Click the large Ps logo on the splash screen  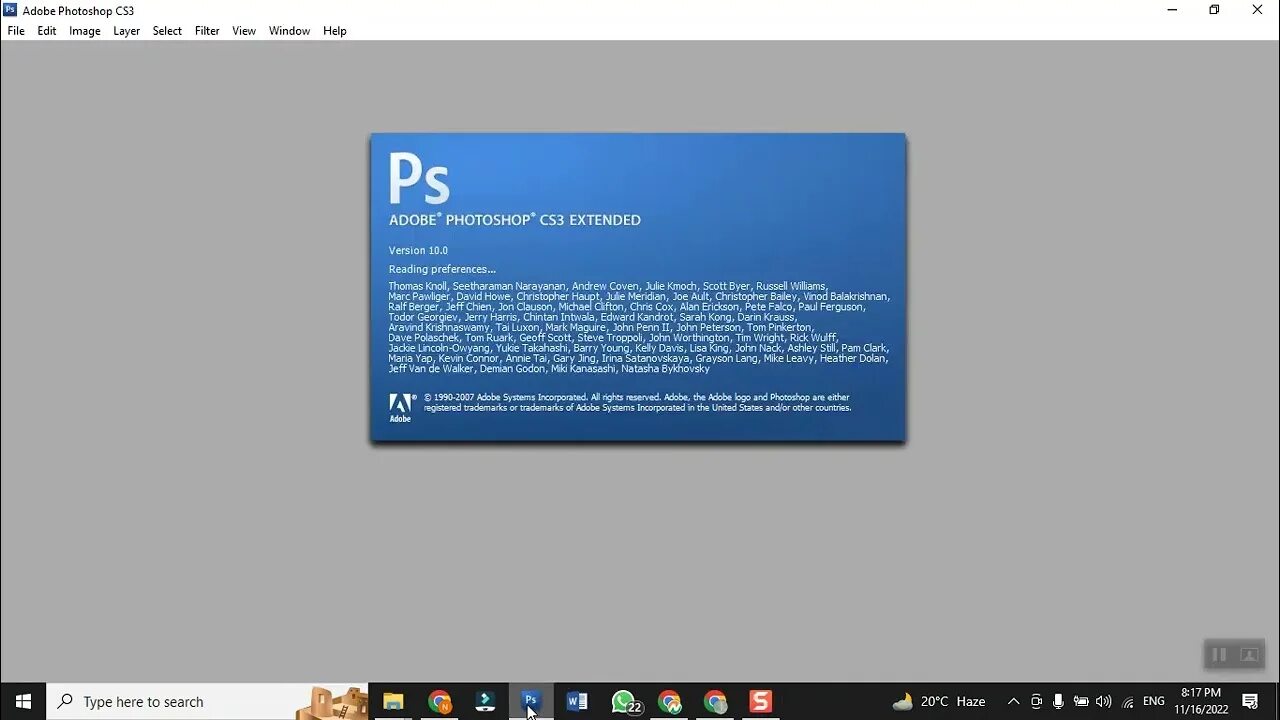[x=419, y=179]
